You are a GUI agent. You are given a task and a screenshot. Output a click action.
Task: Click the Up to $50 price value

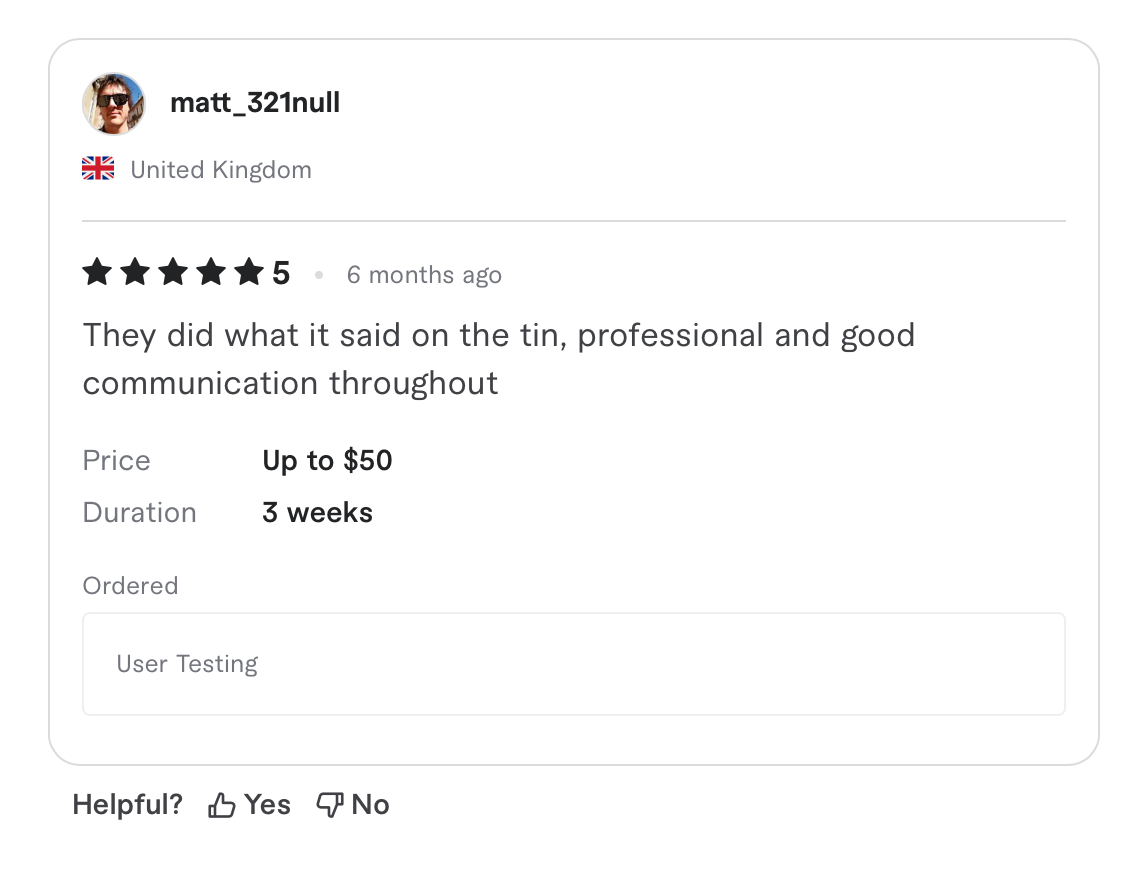(327, 461)
